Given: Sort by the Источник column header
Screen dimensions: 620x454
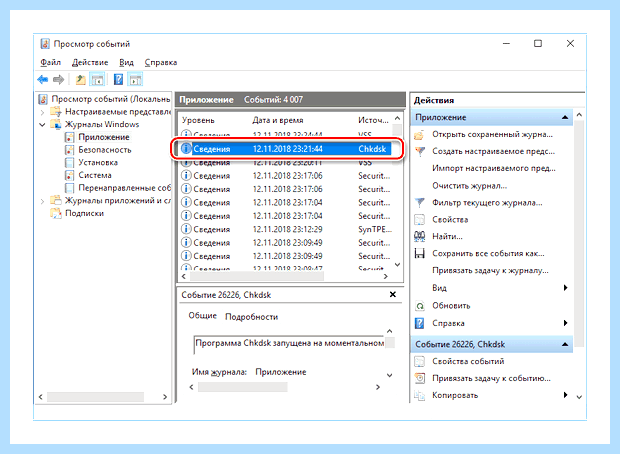Looking at the screenshot, I should (x=373, y=120).
